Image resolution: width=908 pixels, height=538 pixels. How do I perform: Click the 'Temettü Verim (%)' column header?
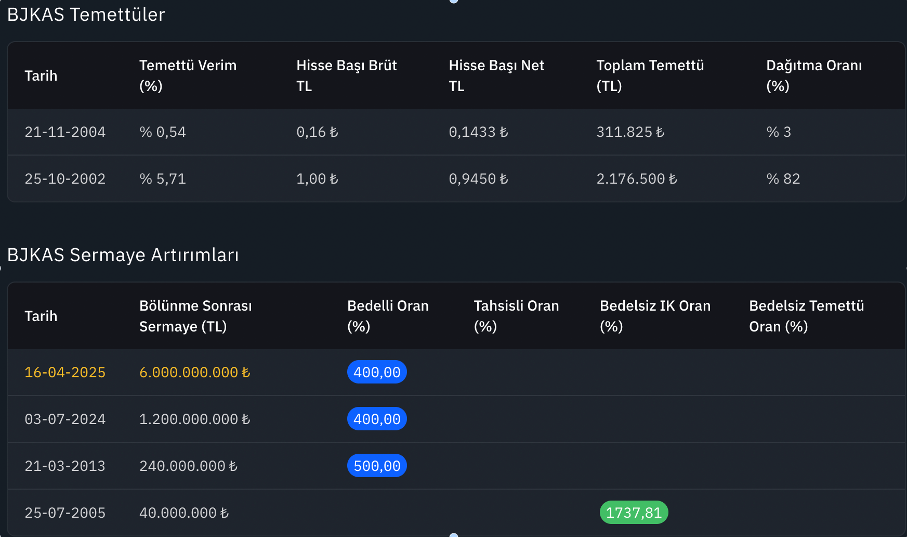tap(188, 76)
